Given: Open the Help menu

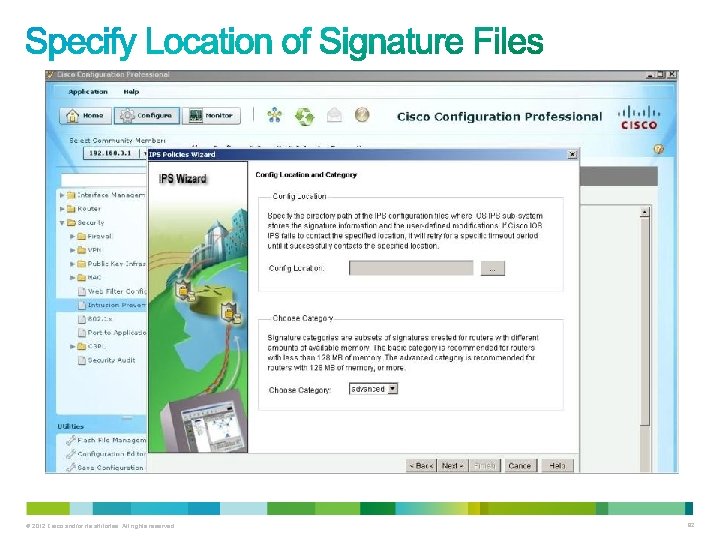Looking at the screenshot, I should point(131,92).
